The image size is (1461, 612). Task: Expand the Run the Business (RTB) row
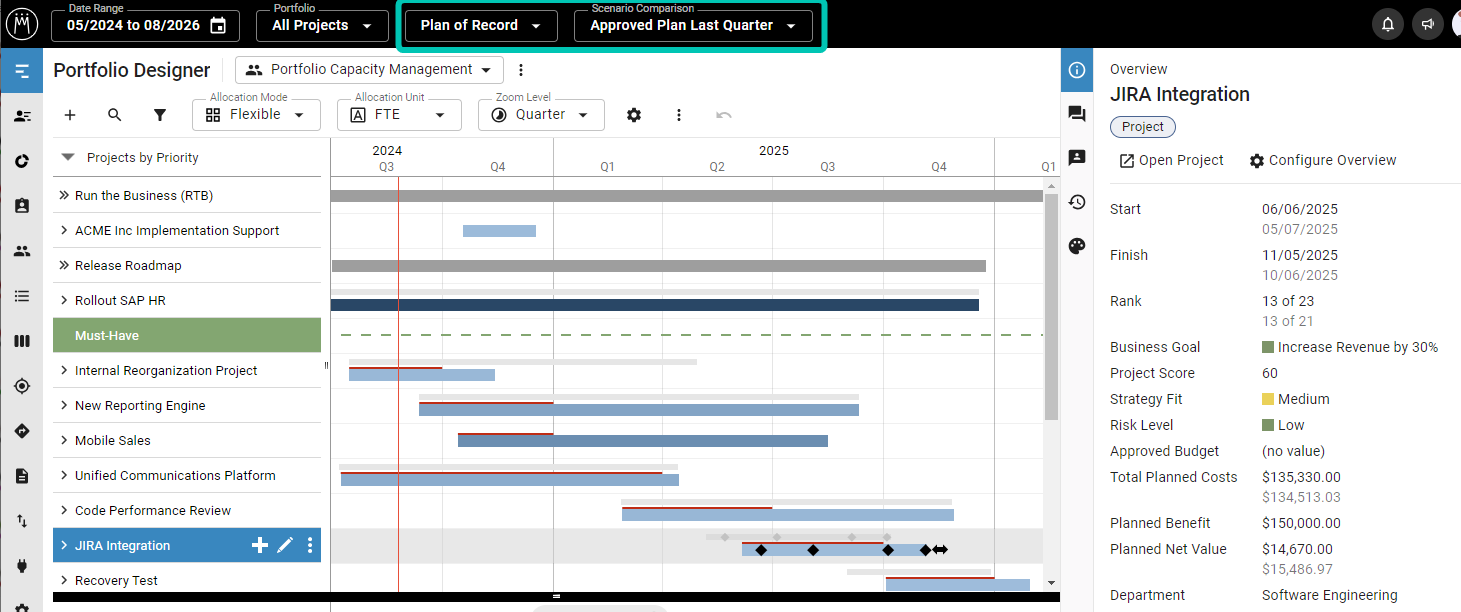(x=65, y=195)
